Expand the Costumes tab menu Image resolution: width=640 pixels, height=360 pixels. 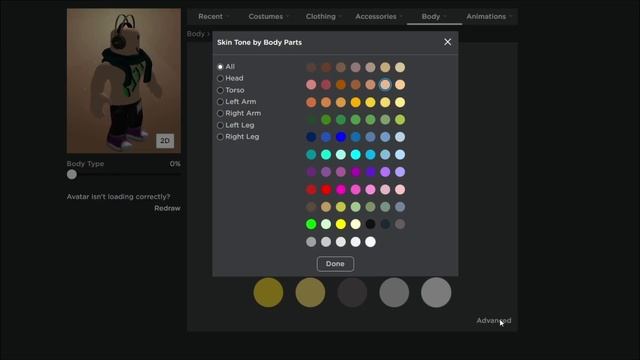point(269,16)
